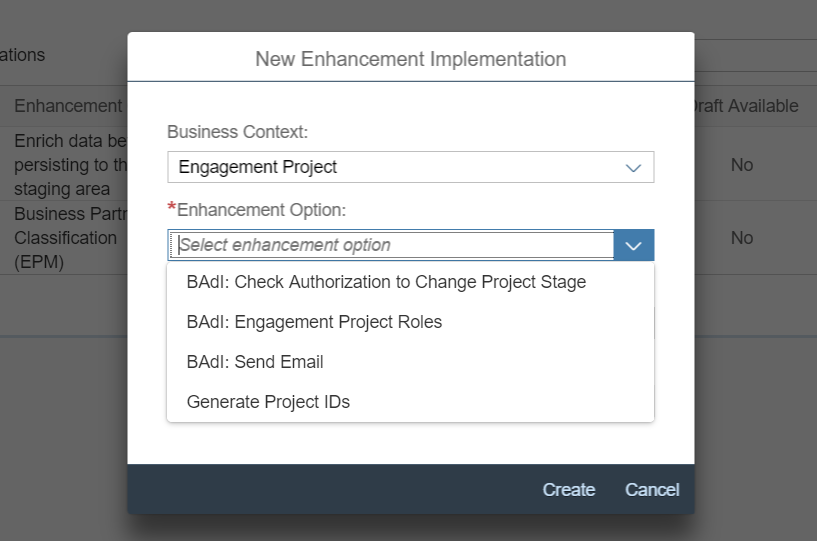Select BAdI: Check Authorization to Change Project Stage
The image size is (817, 541).
pos(386,282)
